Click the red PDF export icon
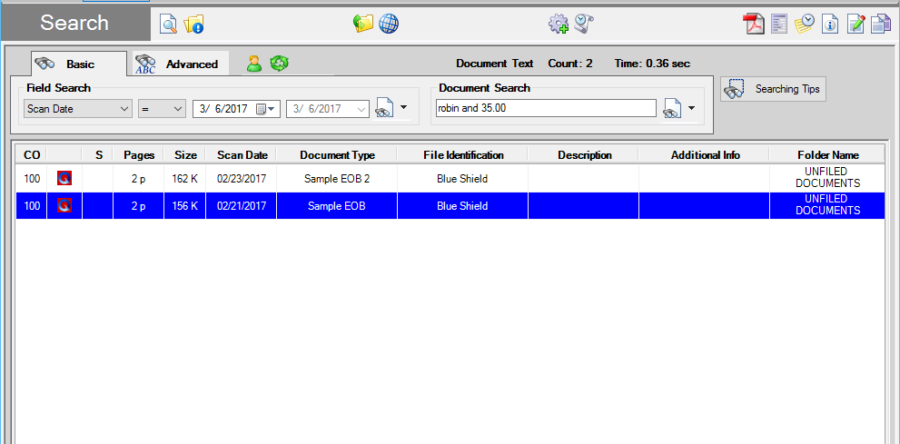 tap(754, 24)
